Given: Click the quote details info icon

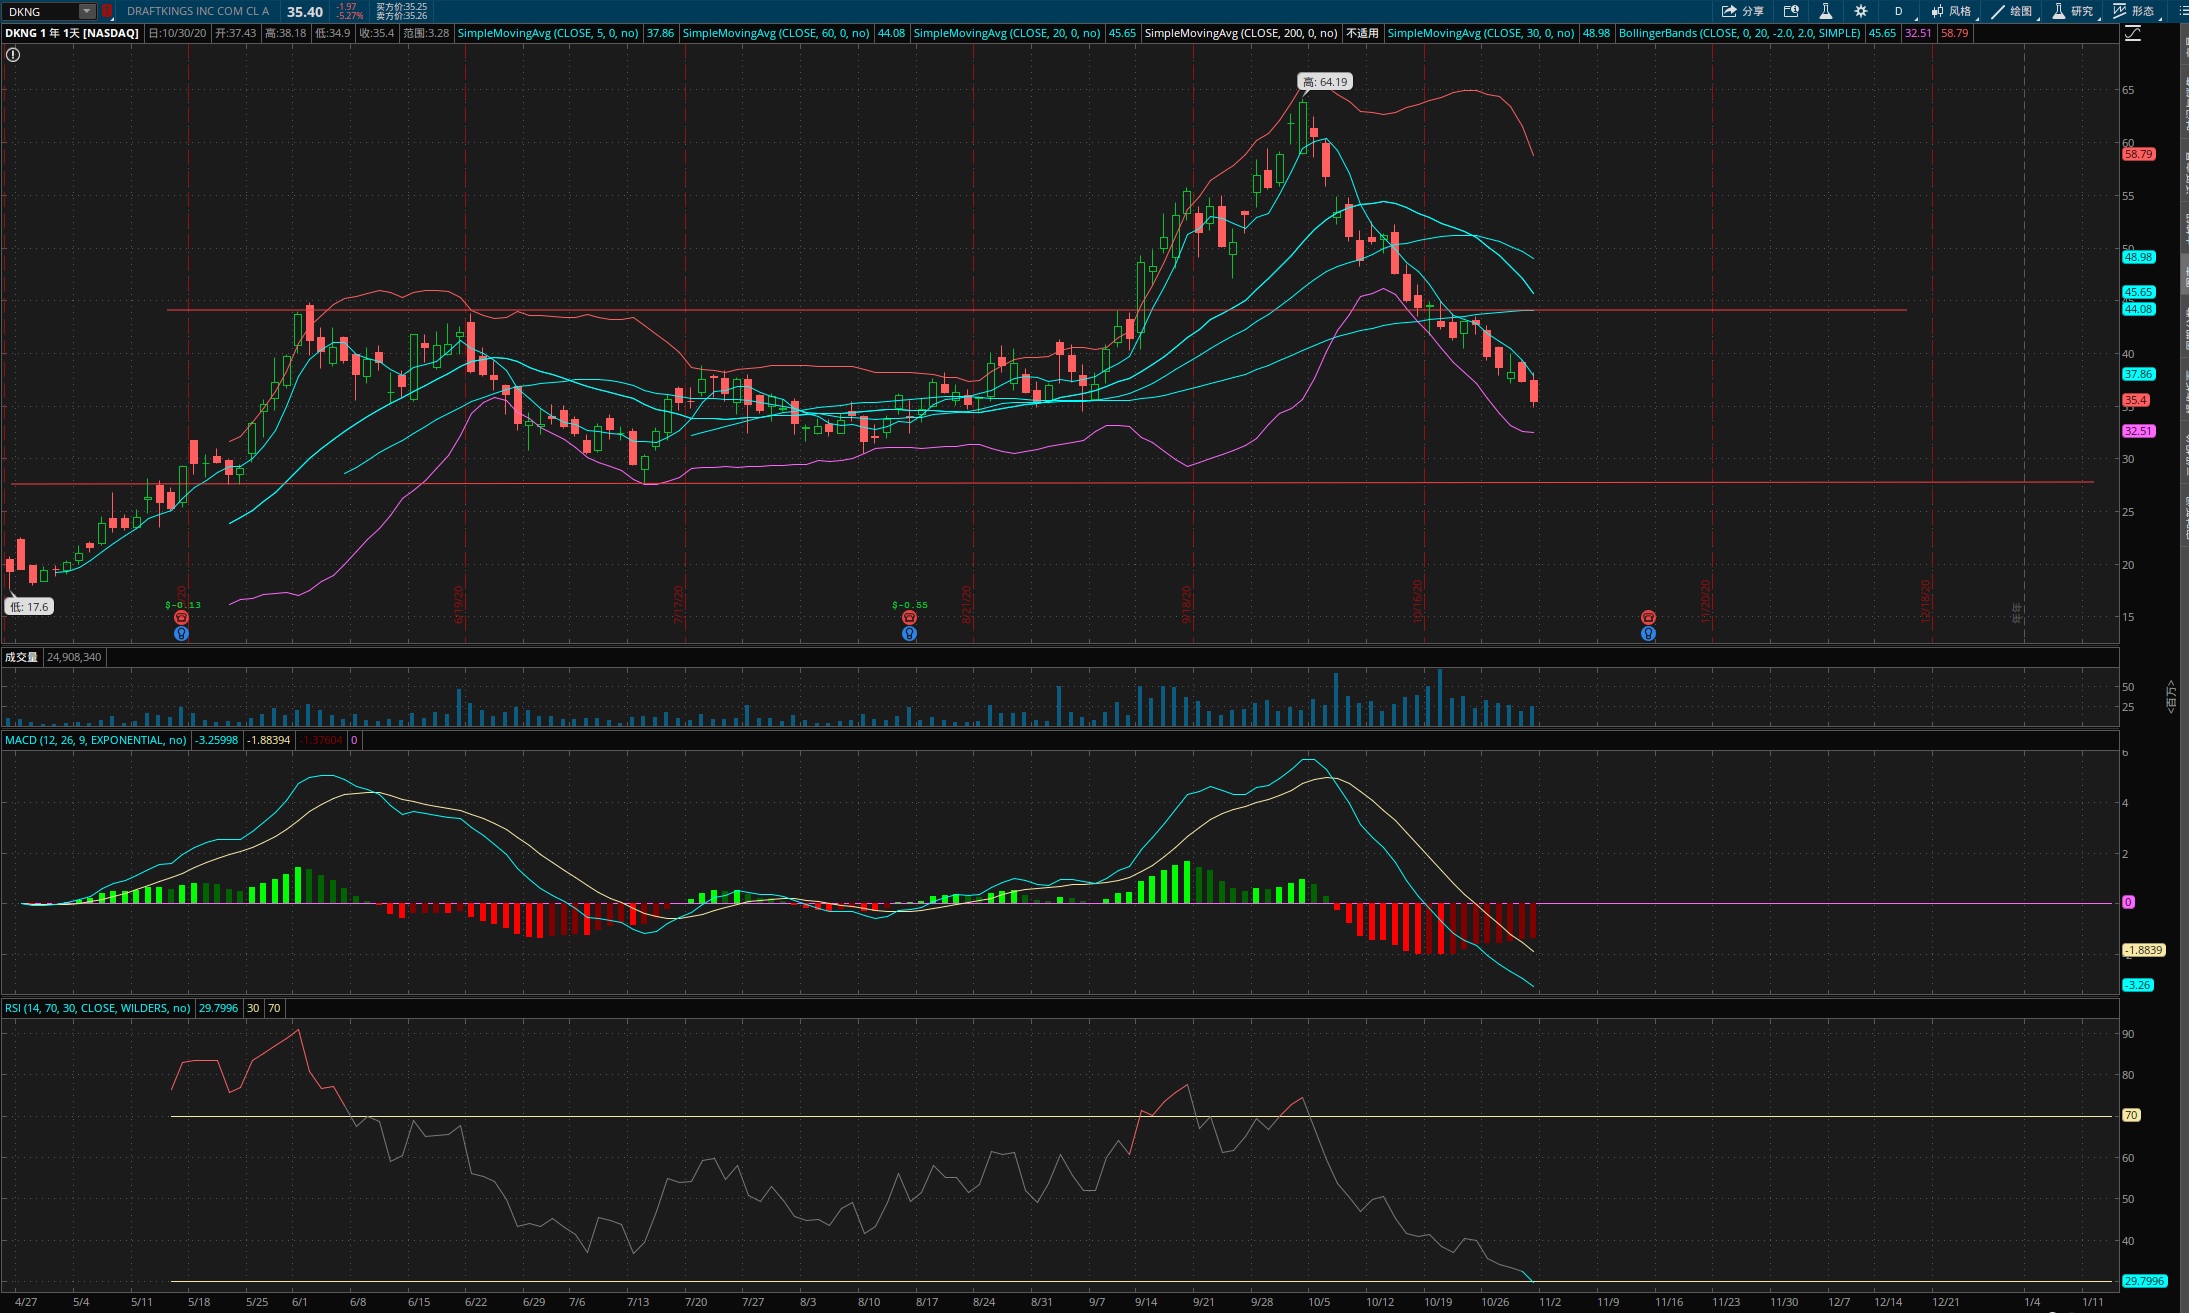Looking at the screenshot, I should pyautogui.click(x=1791, y=11).
